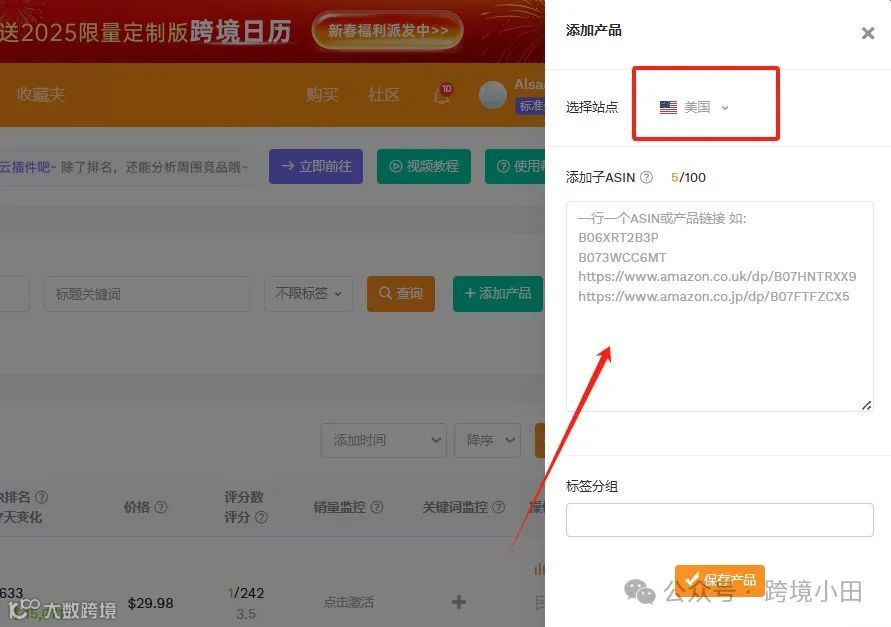Click the $29.98 price cell
Image resolution: width=891 pixels, height=627 pixels.
pyautogui.click(x=151, y=603)
